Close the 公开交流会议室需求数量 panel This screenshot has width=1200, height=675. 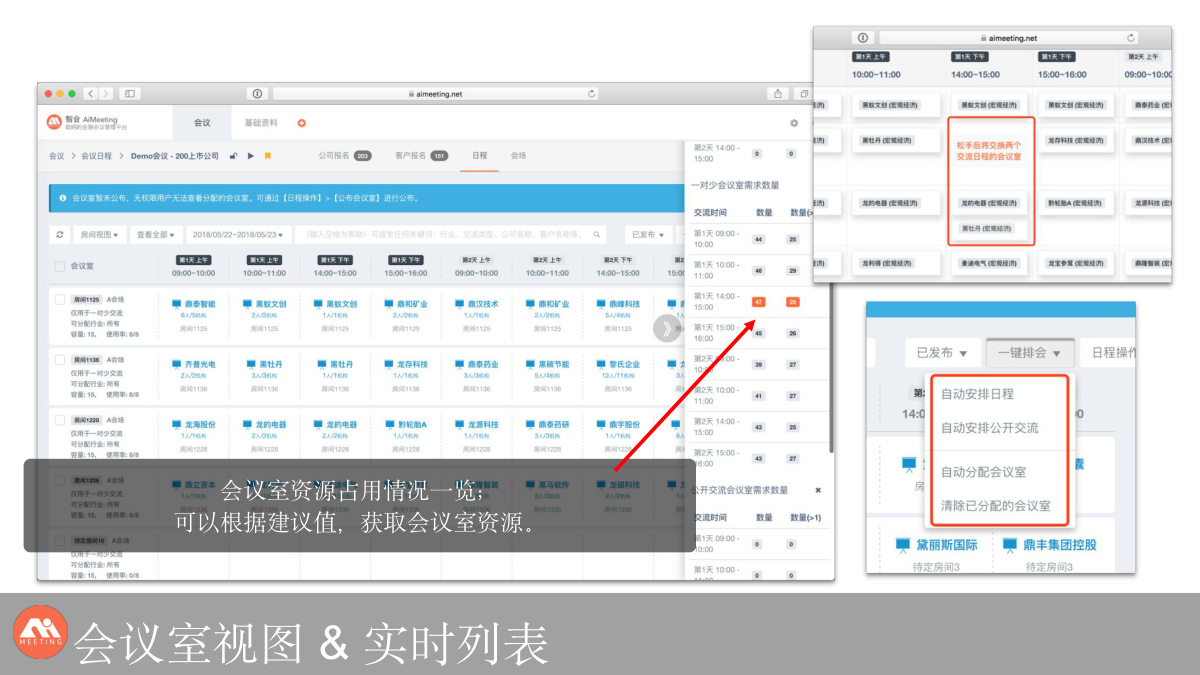pyautogui.click(x=817, y=490)
